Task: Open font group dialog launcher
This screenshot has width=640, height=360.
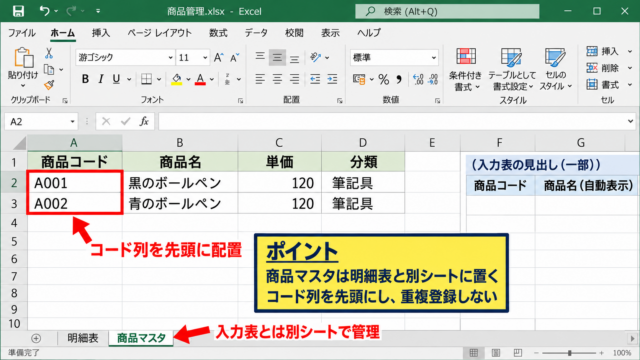Action: (x=240, y=101)
